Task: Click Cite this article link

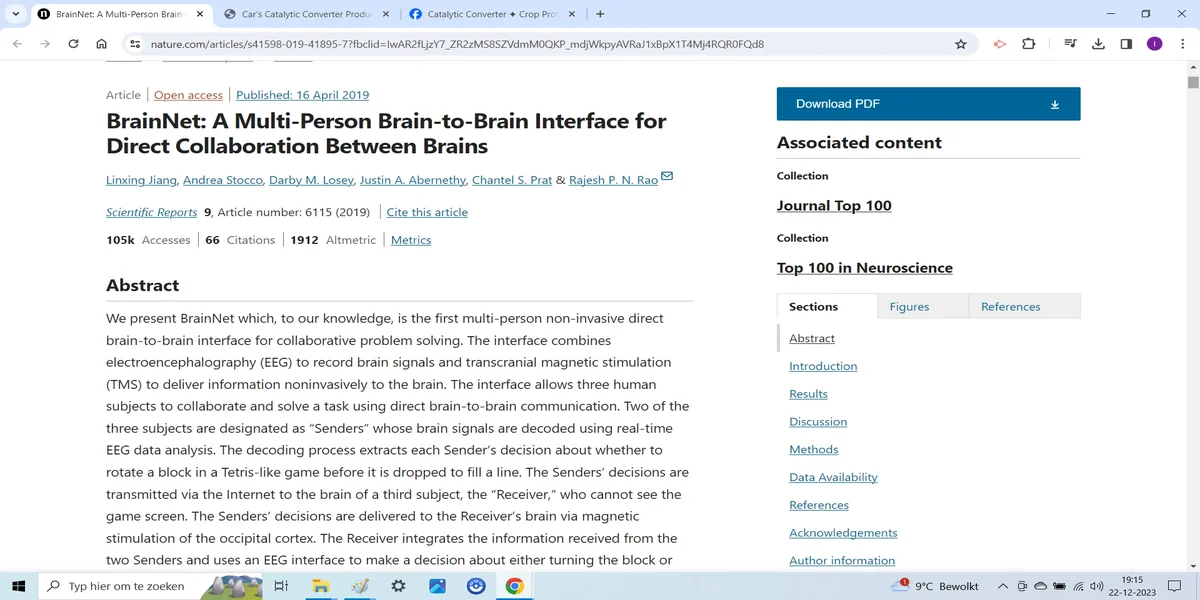Action: (x=427, y=212)
